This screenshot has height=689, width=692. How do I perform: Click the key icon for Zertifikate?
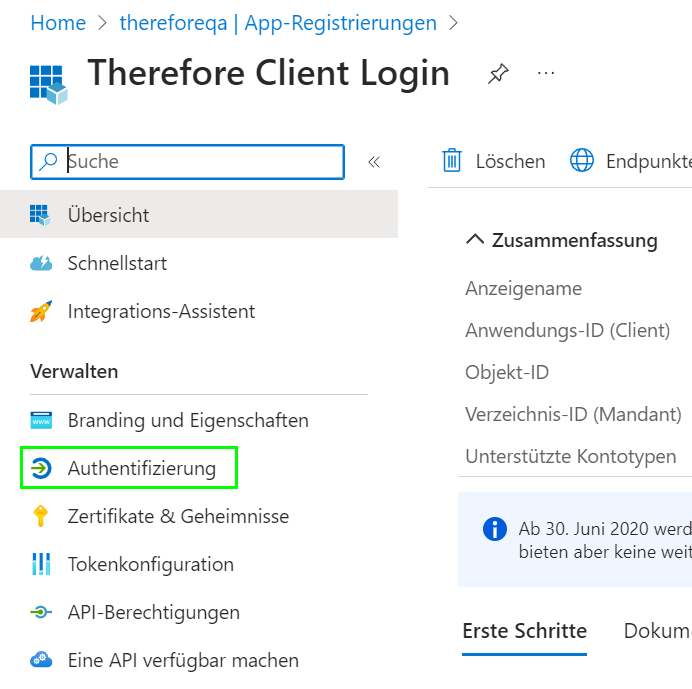tap(41, 516)
